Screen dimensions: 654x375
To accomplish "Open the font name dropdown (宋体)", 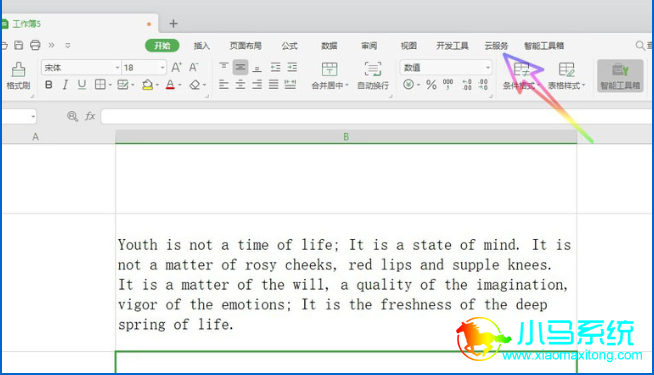I will (117, 68).
